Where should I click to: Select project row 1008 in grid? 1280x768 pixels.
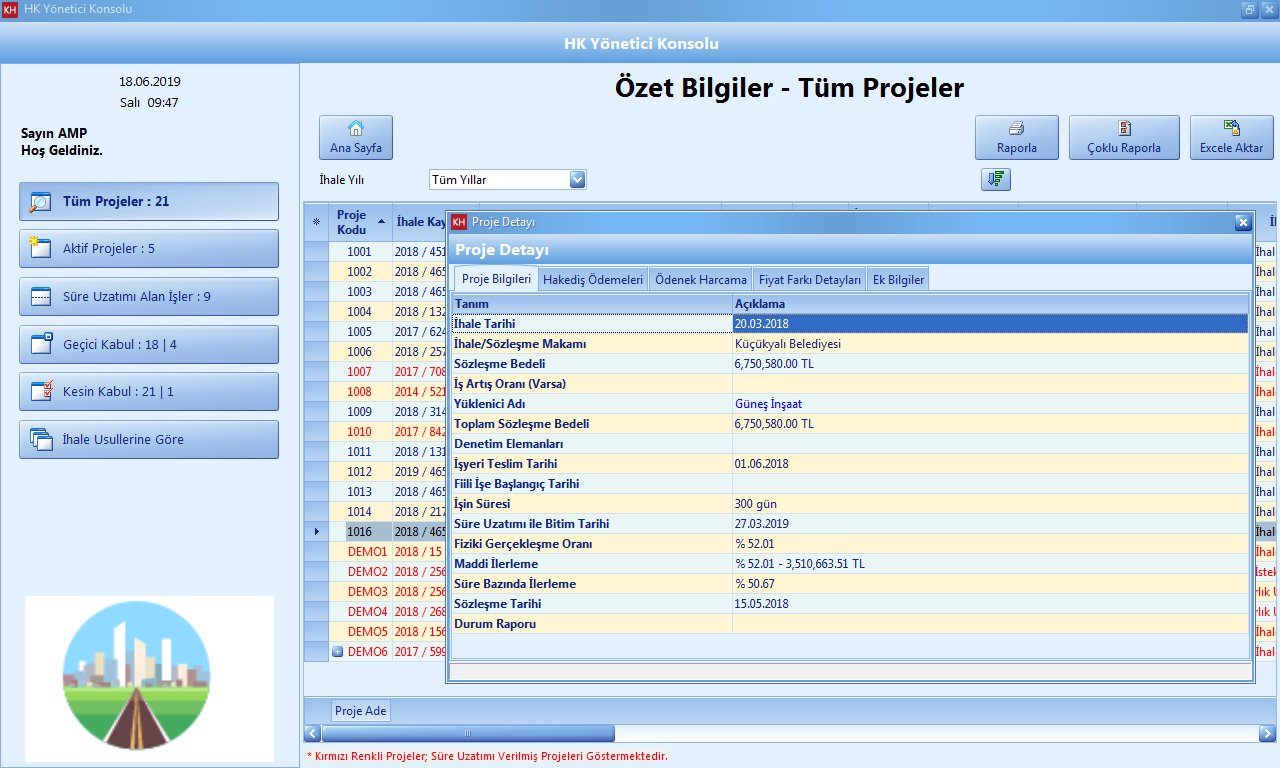coord(359,392)
